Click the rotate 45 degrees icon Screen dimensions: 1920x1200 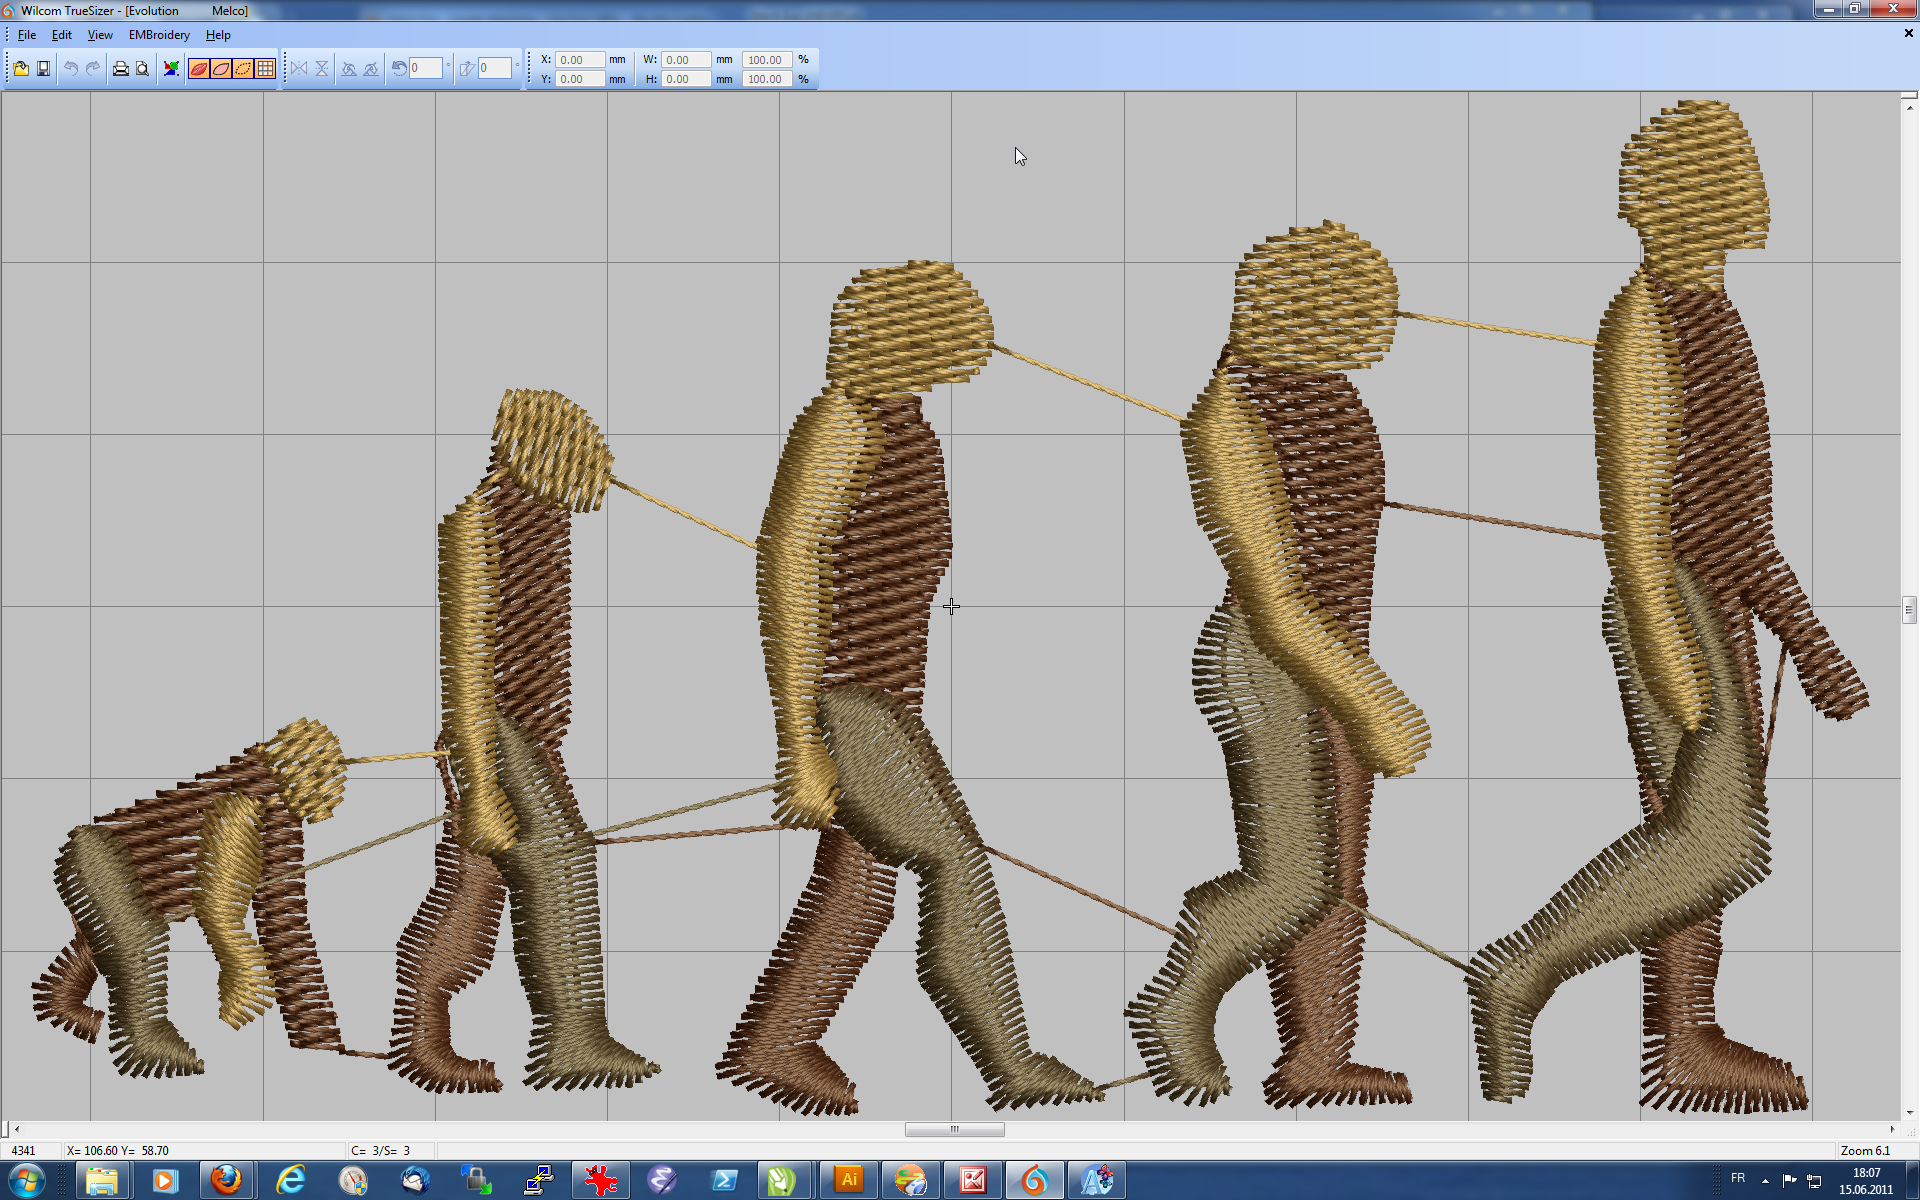point(349,69)
